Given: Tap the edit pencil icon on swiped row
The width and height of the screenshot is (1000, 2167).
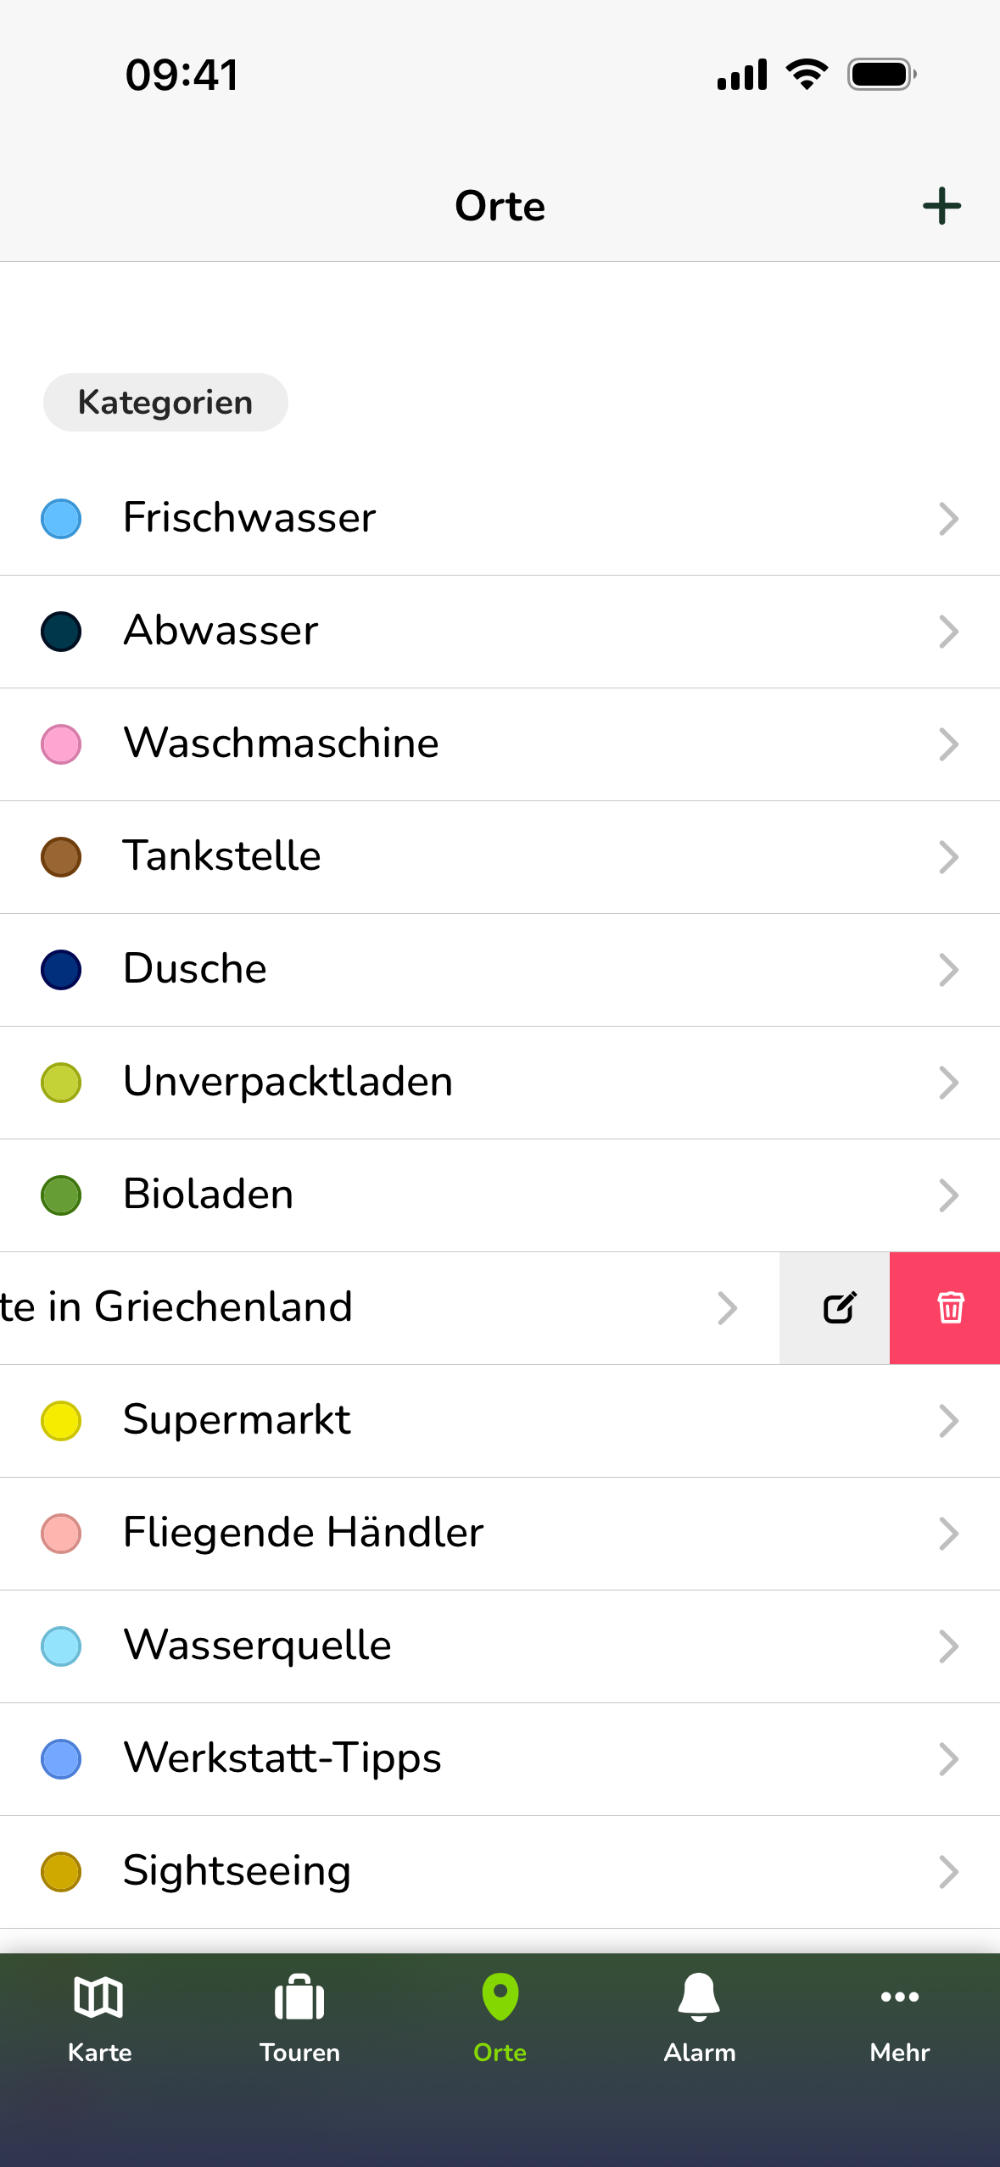Looking at the screenshot, I should point(838,1307).
